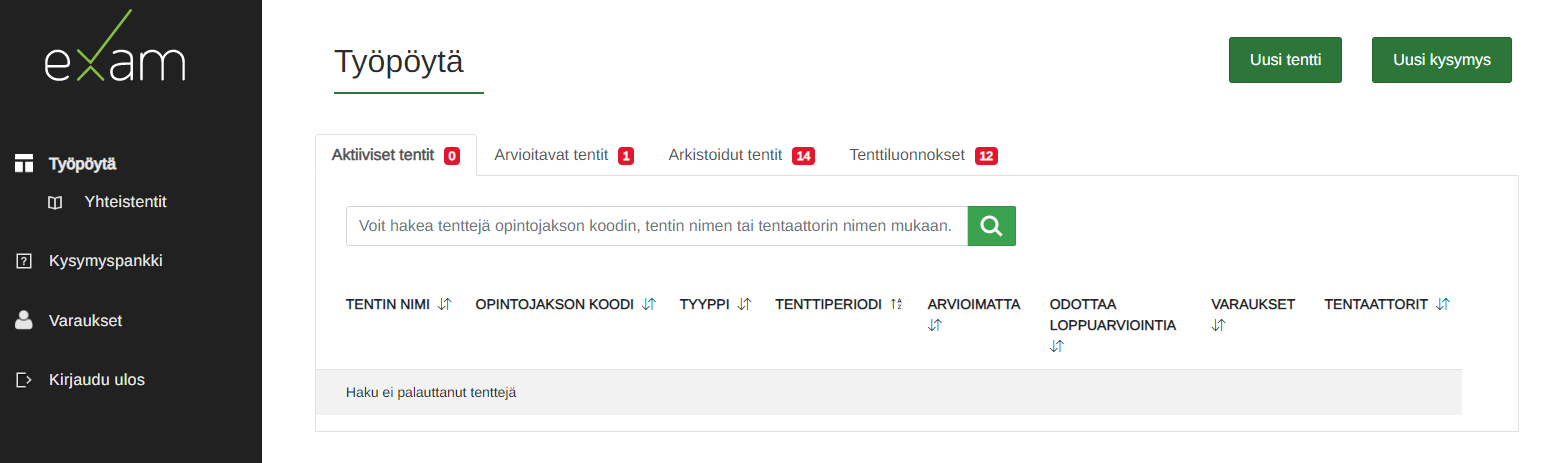Sort by Tentin nimi column arrows

[445, 304]
